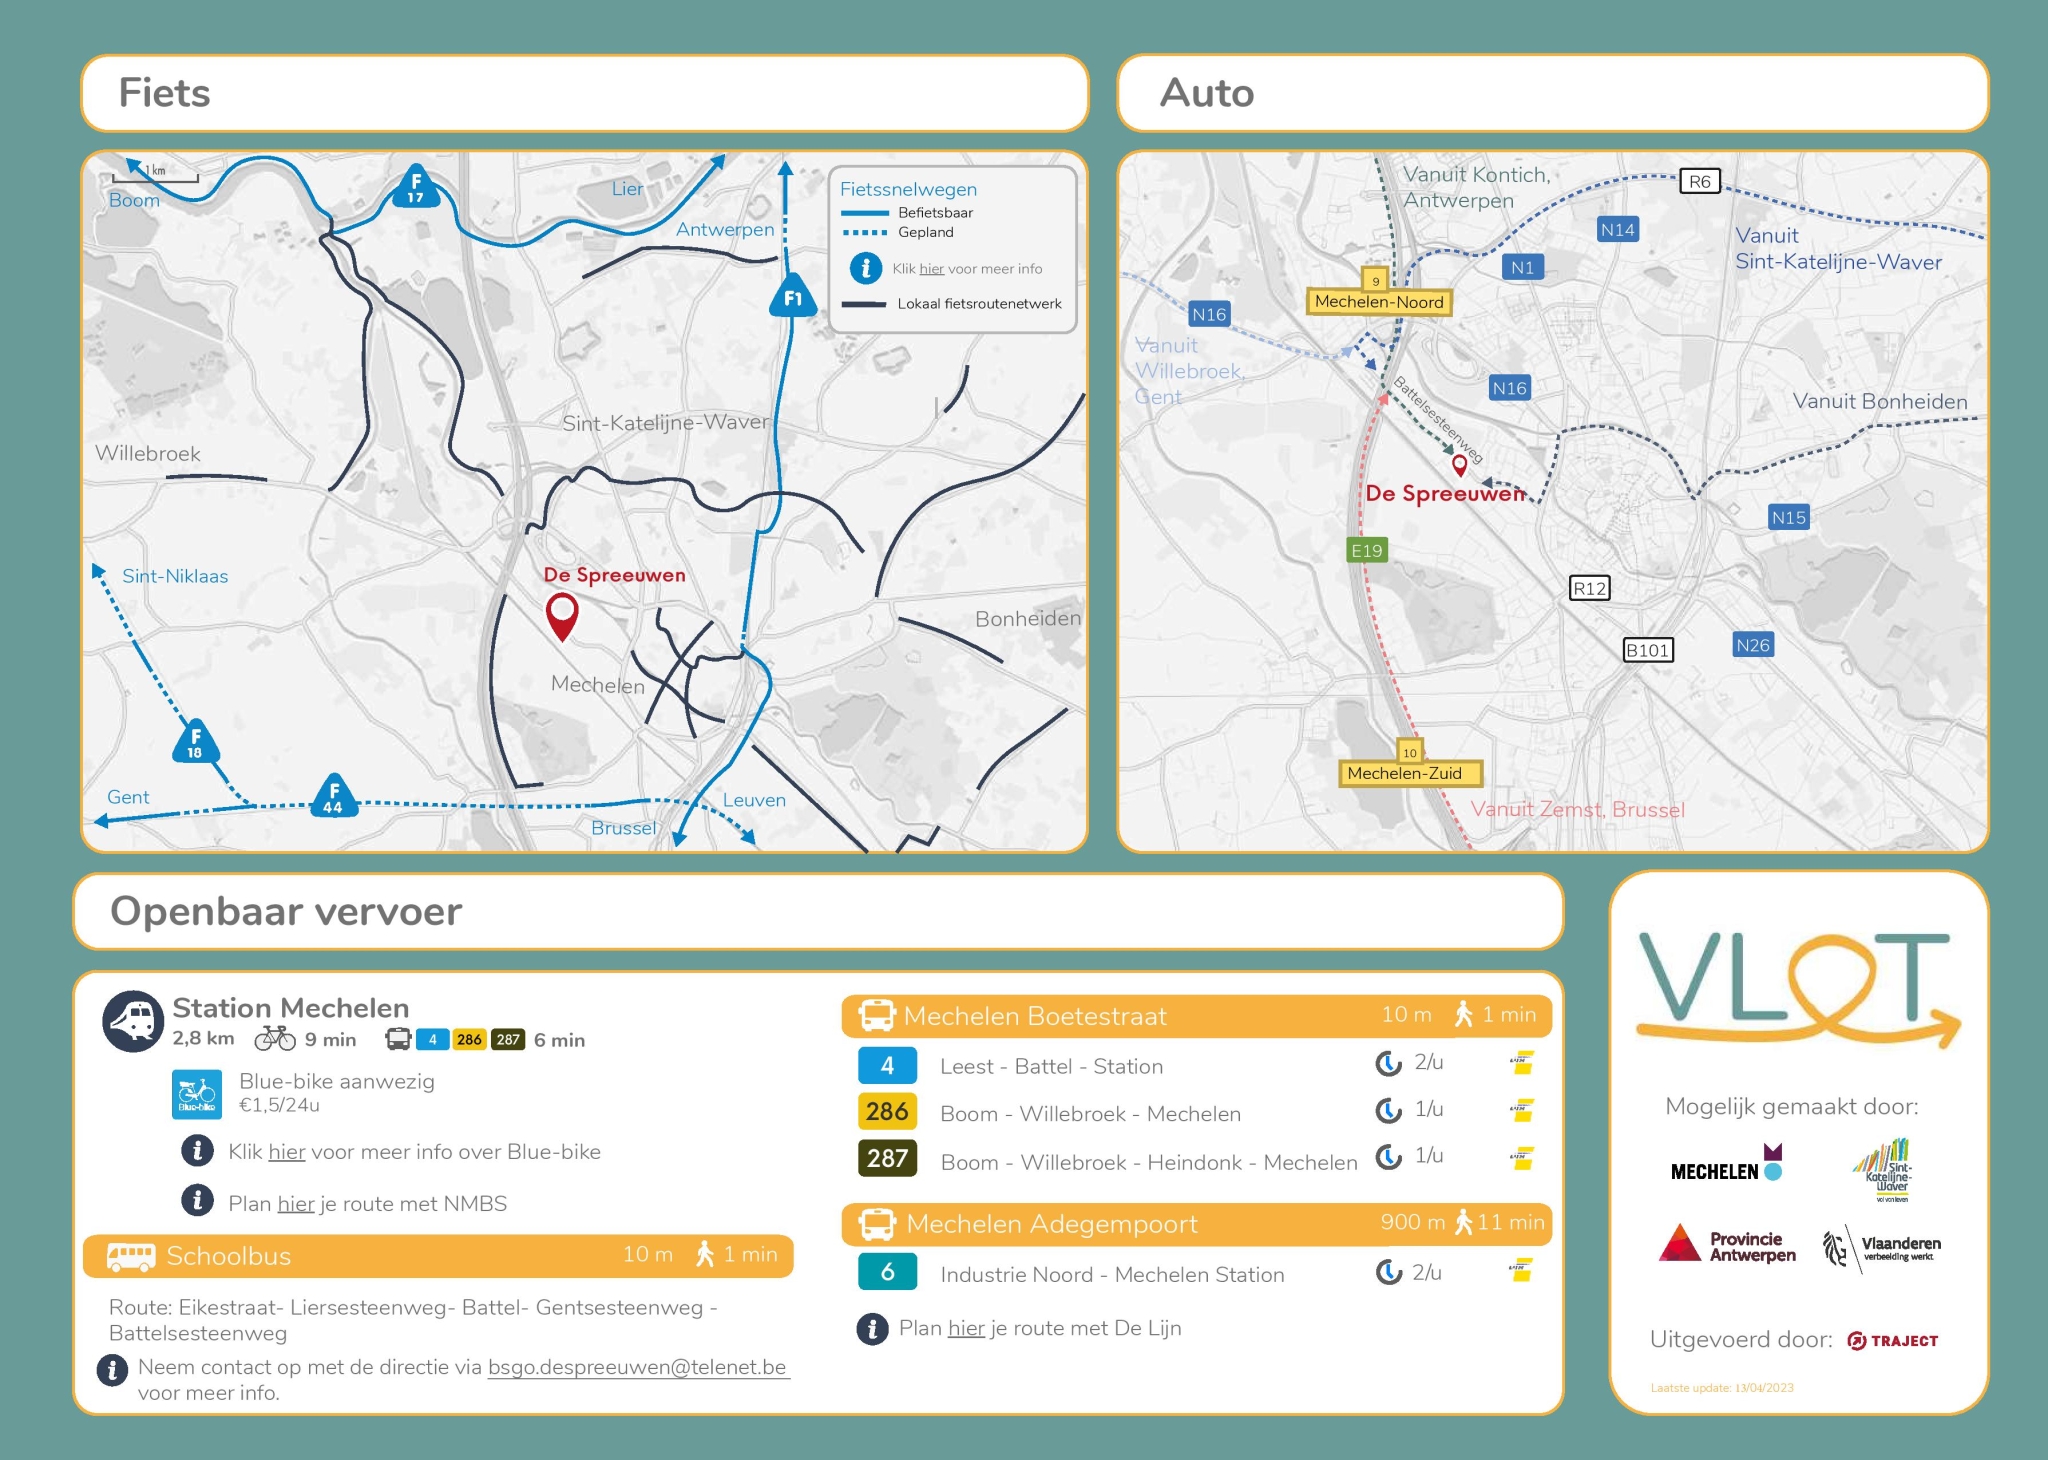Click the Blue-bike logo icon
Viewport: 2048px width, 1460px height.
pos(196,1094)
